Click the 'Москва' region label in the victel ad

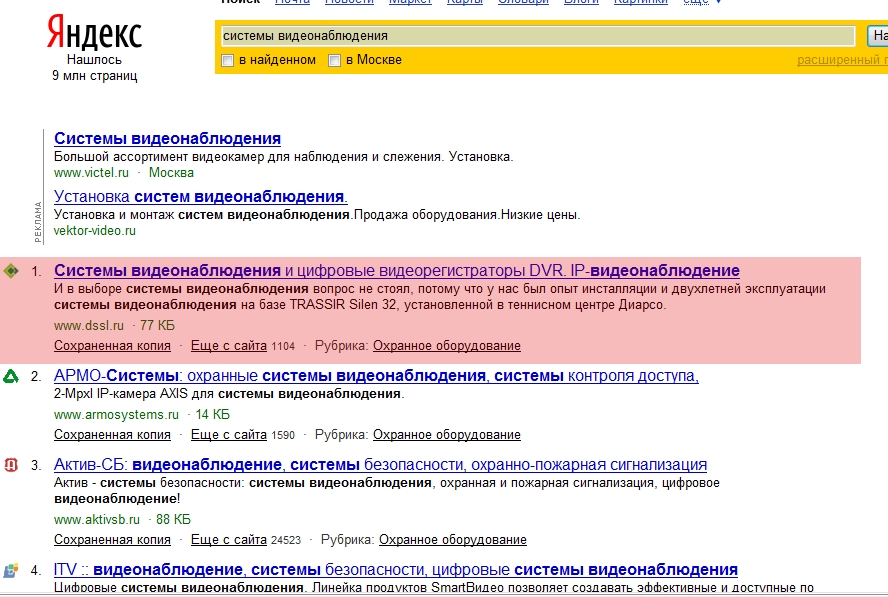[x=171, y=173]
